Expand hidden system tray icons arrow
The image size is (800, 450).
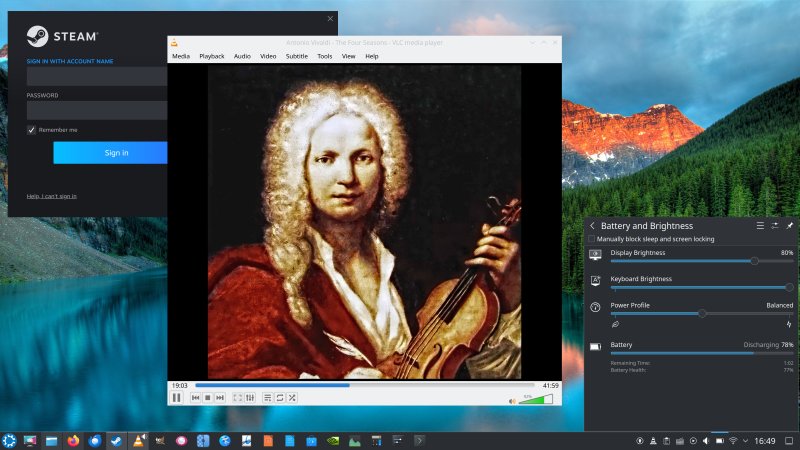click(x=745, y=440)
